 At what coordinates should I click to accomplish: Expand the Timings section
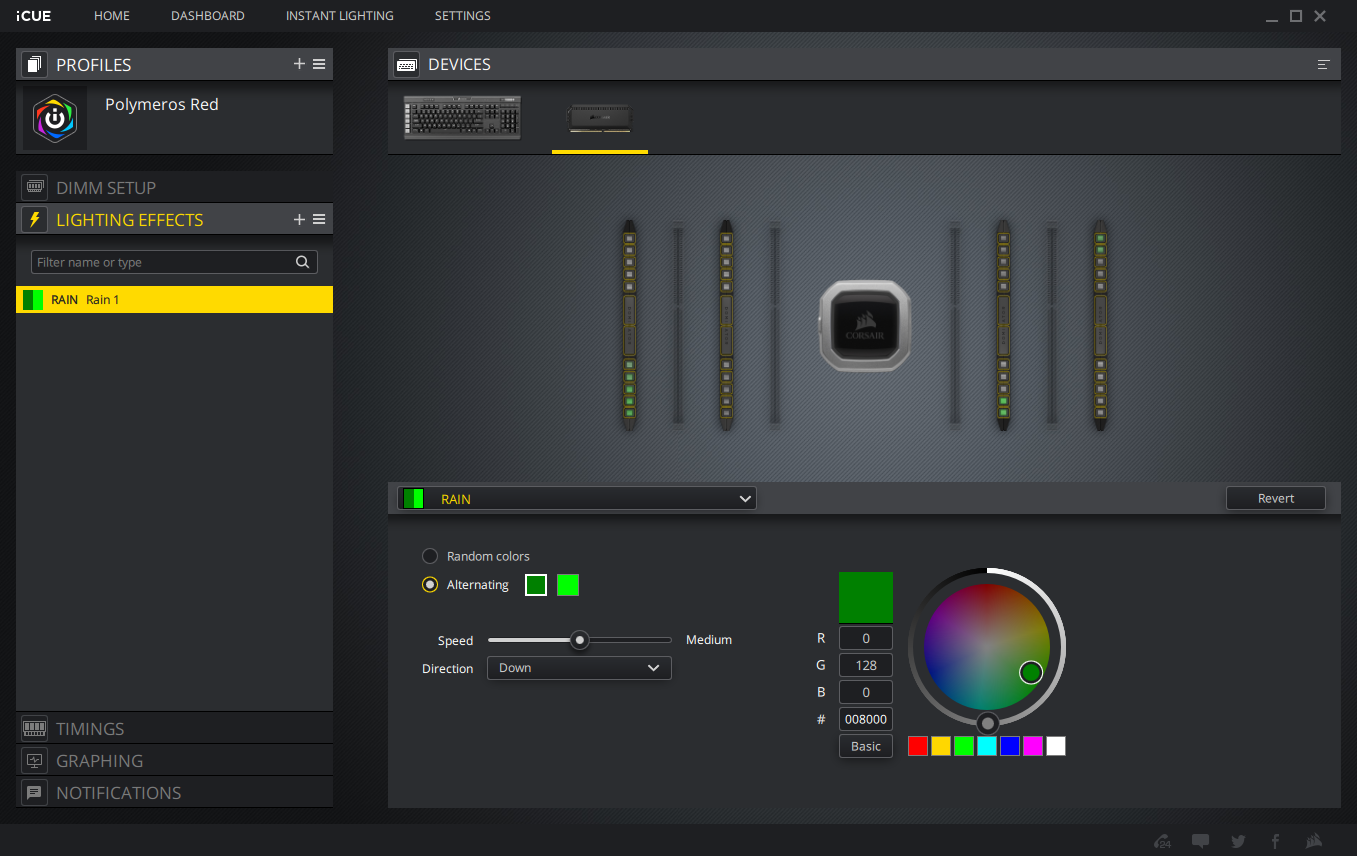point(90,729)
